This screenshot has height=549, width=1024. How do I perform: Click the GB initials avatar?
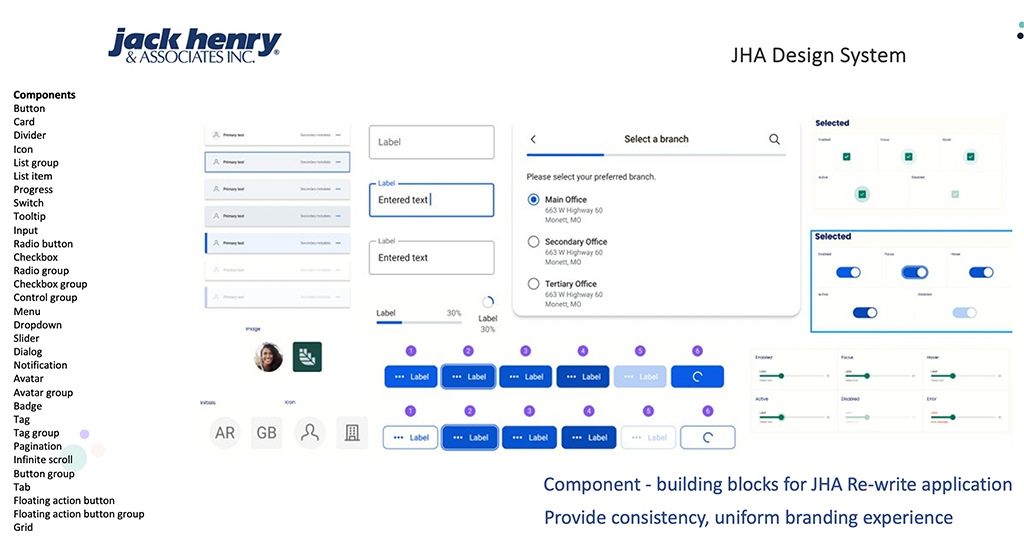[267, 433]
